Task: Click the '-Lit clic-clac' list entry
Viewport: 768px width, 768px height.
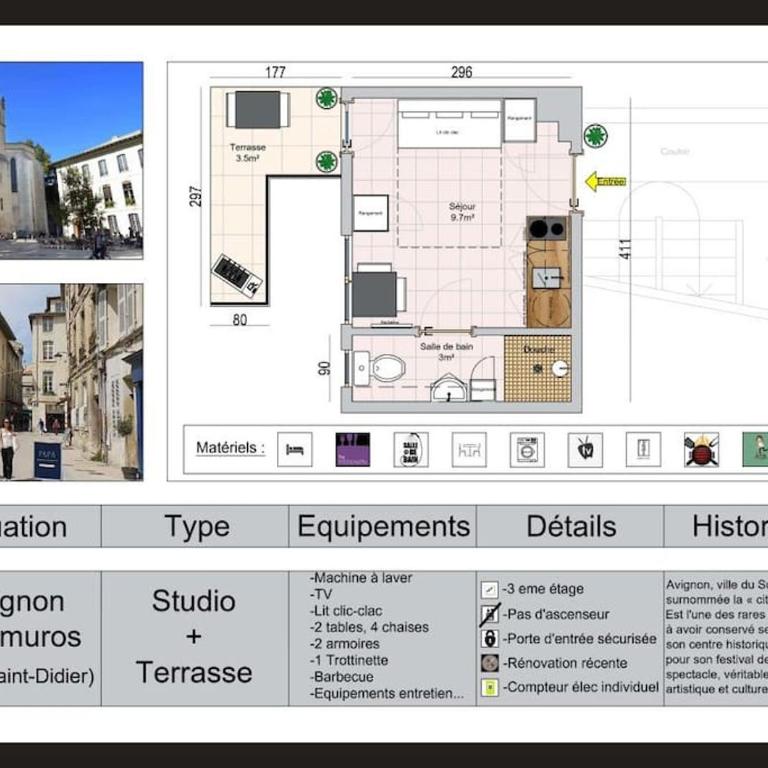Action: [x=346, y=611]
